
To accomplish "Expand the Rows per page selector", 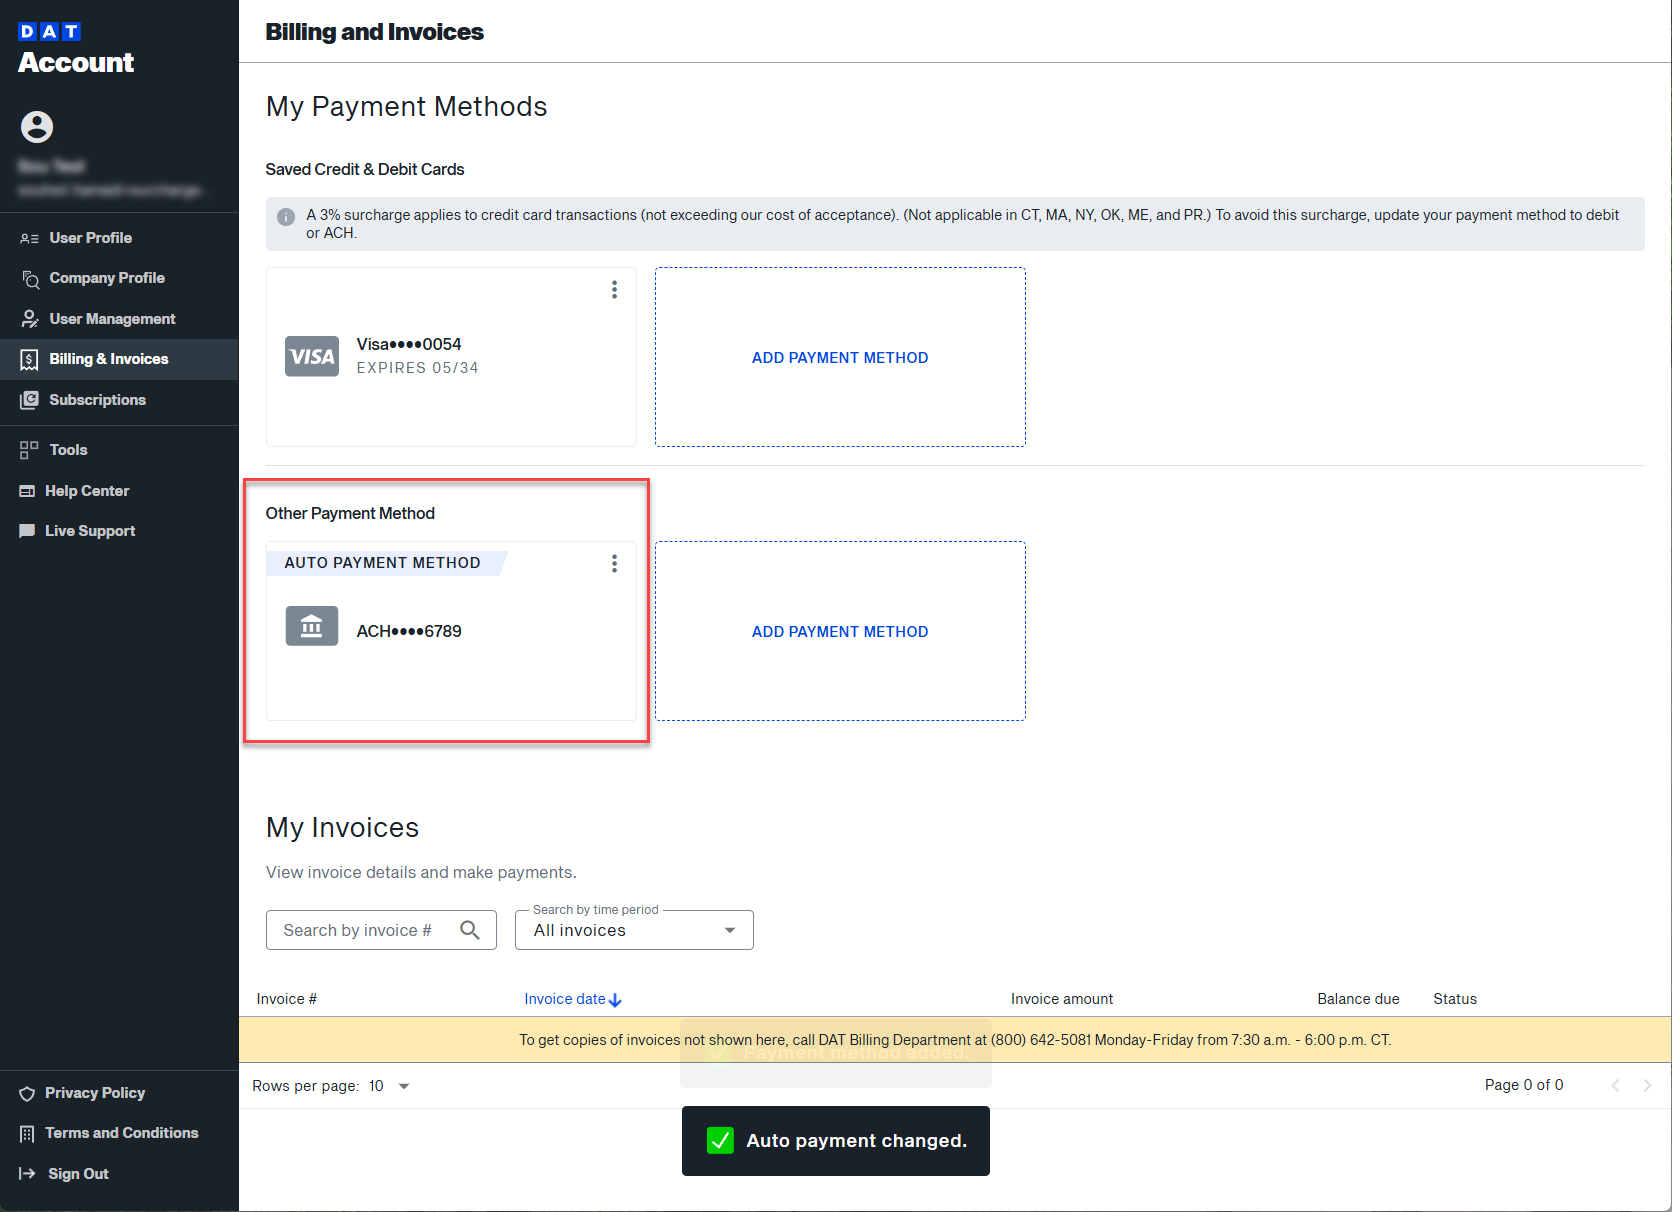I will pos(389,1086).
